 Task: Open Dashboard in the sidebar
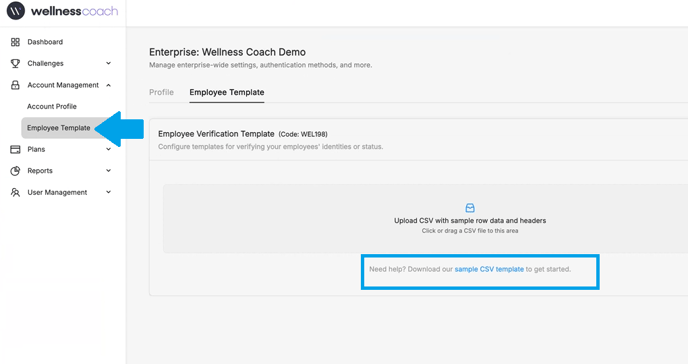pyautogui.click(x=45, y=42)
